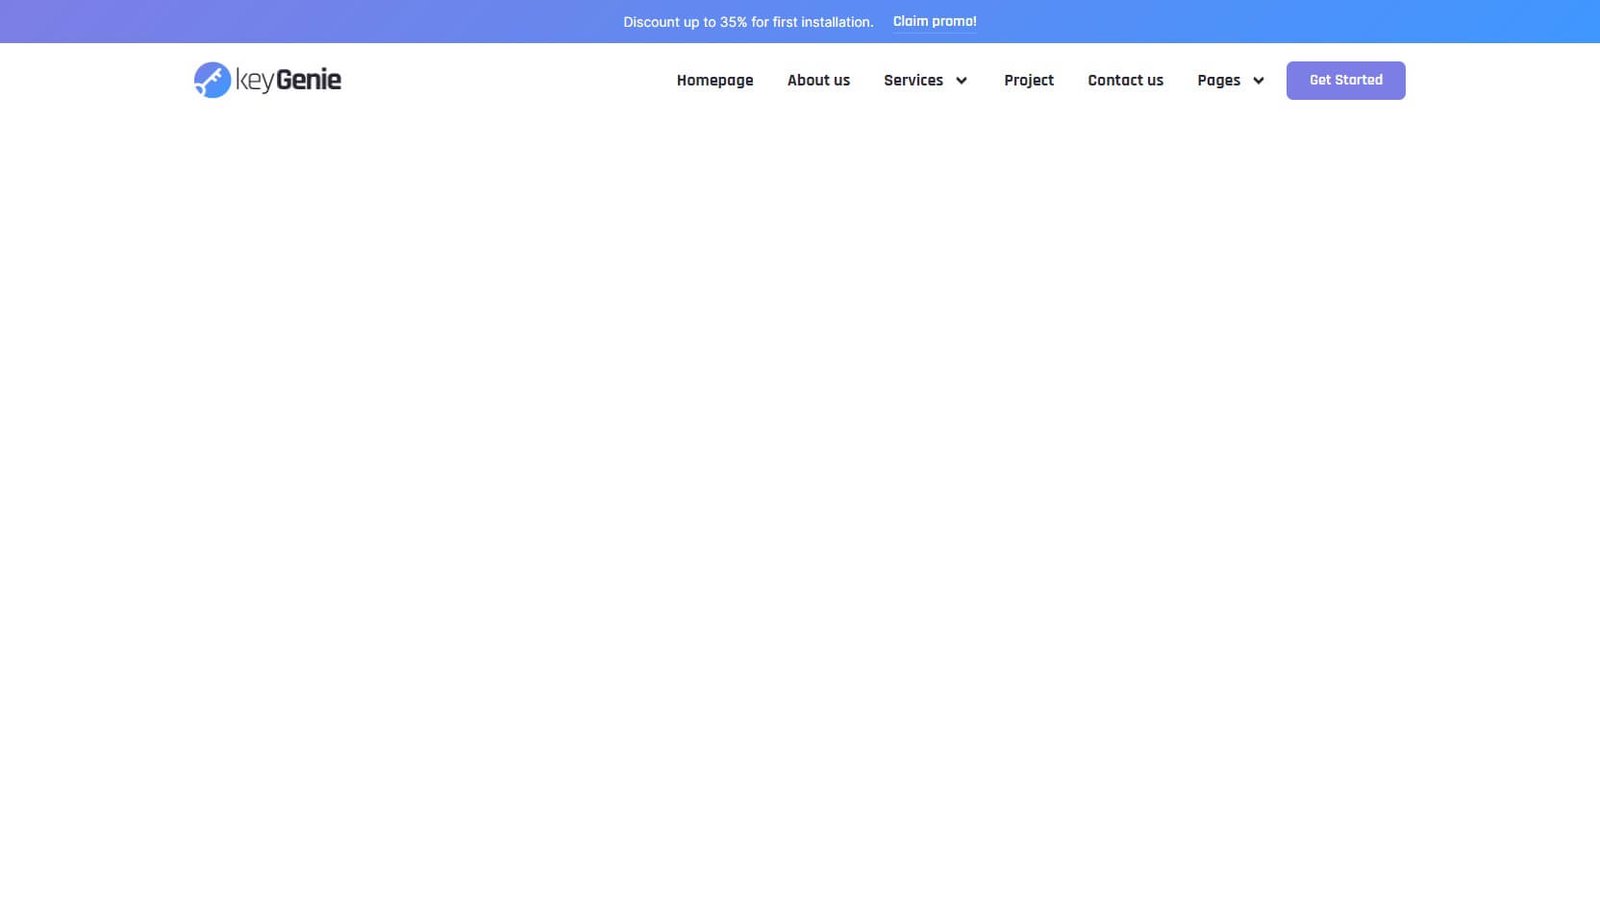Click the 'Claim promo!' link
The width and height of the screenshot is (1600, 918).
[934, 22]
